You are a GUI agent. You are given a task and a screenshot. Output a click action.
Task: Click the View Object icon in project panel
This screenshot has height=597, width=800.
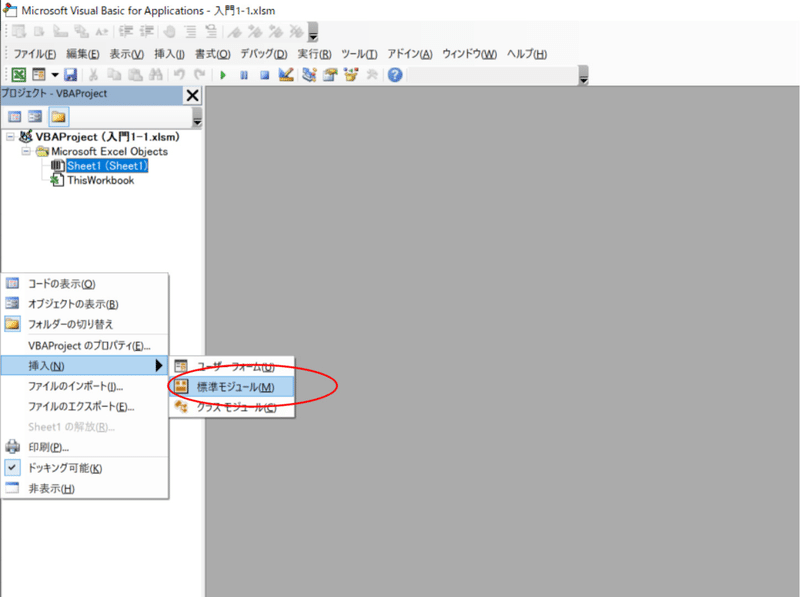pos(35,117)
